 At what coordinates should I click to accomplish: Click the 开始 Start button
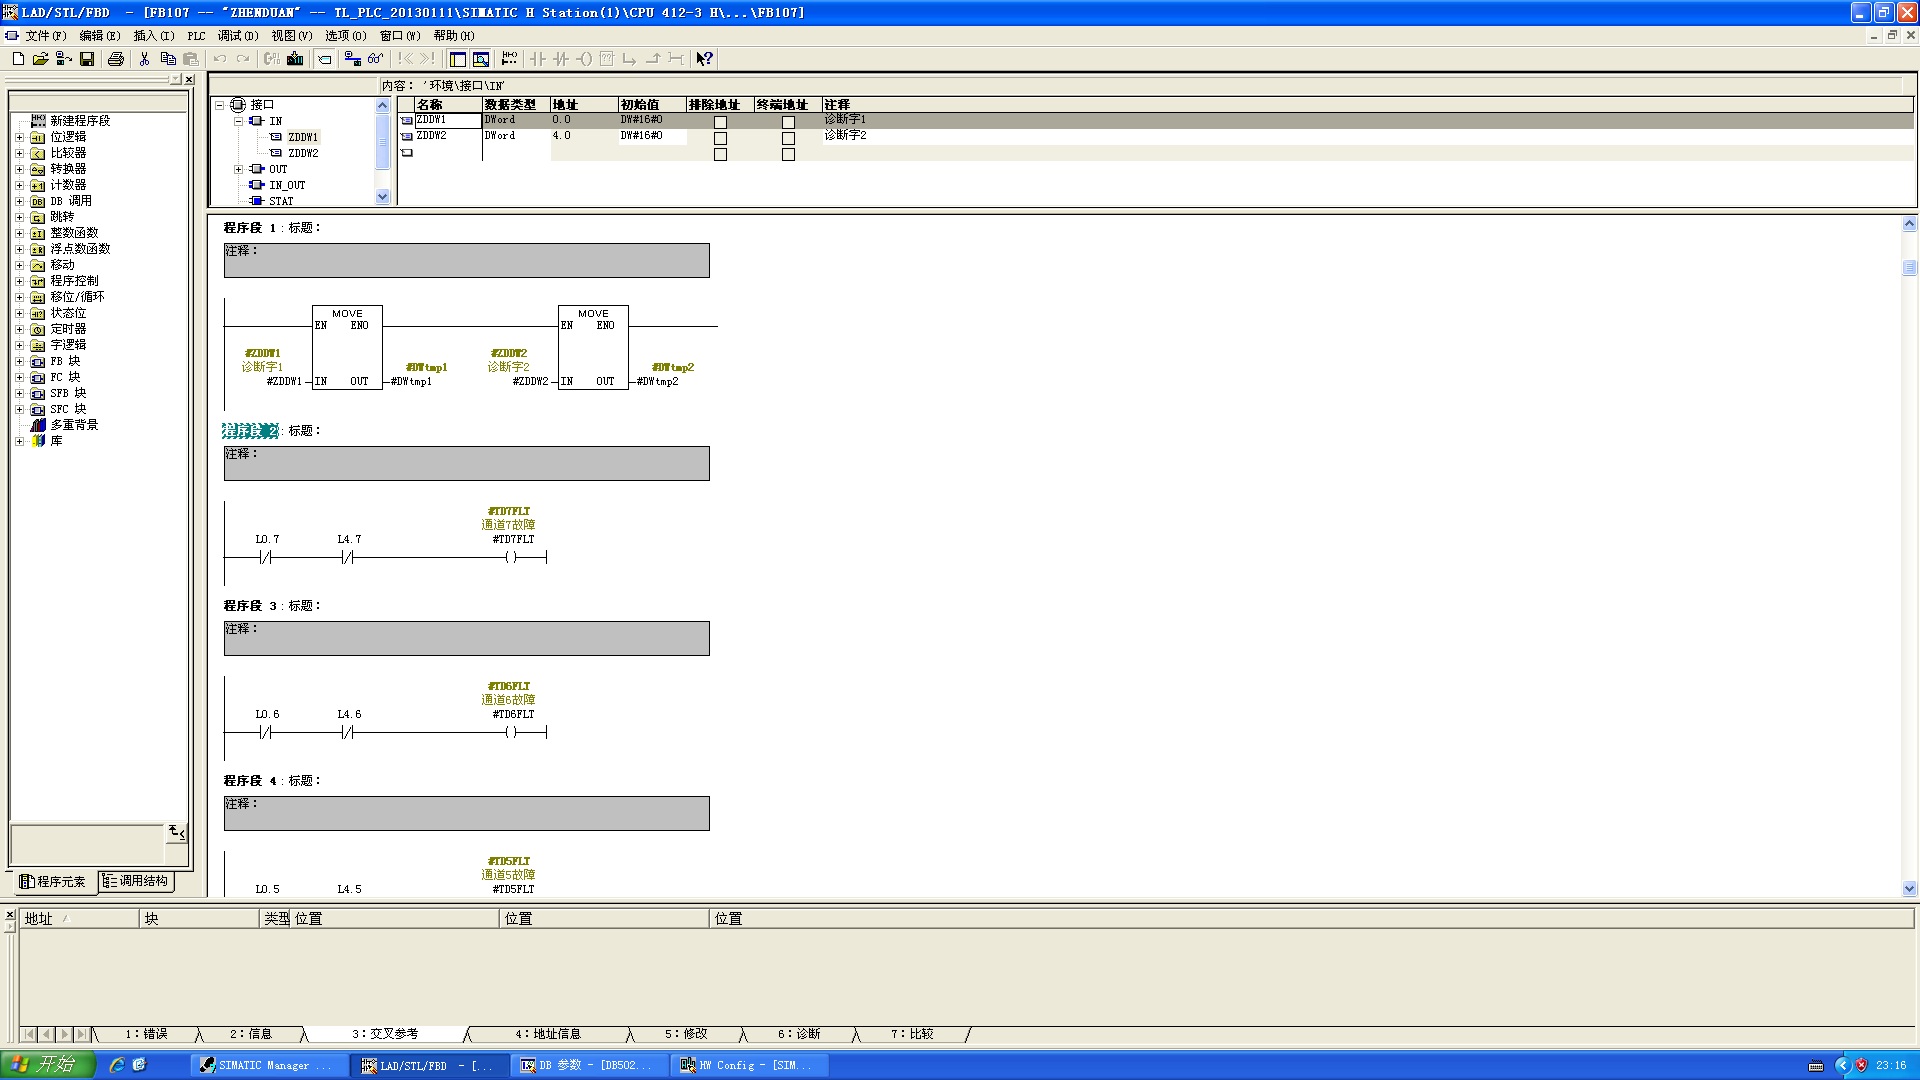(x=47, y=1064)
